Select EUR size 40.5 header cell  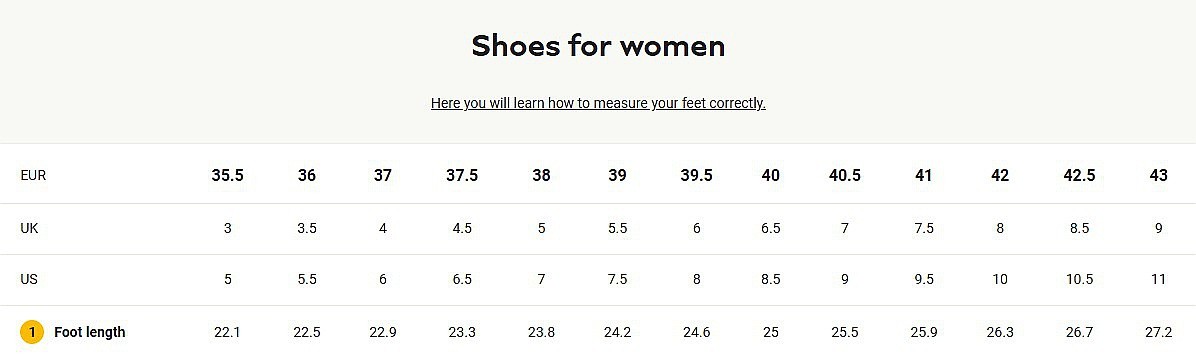click(845, 176)
